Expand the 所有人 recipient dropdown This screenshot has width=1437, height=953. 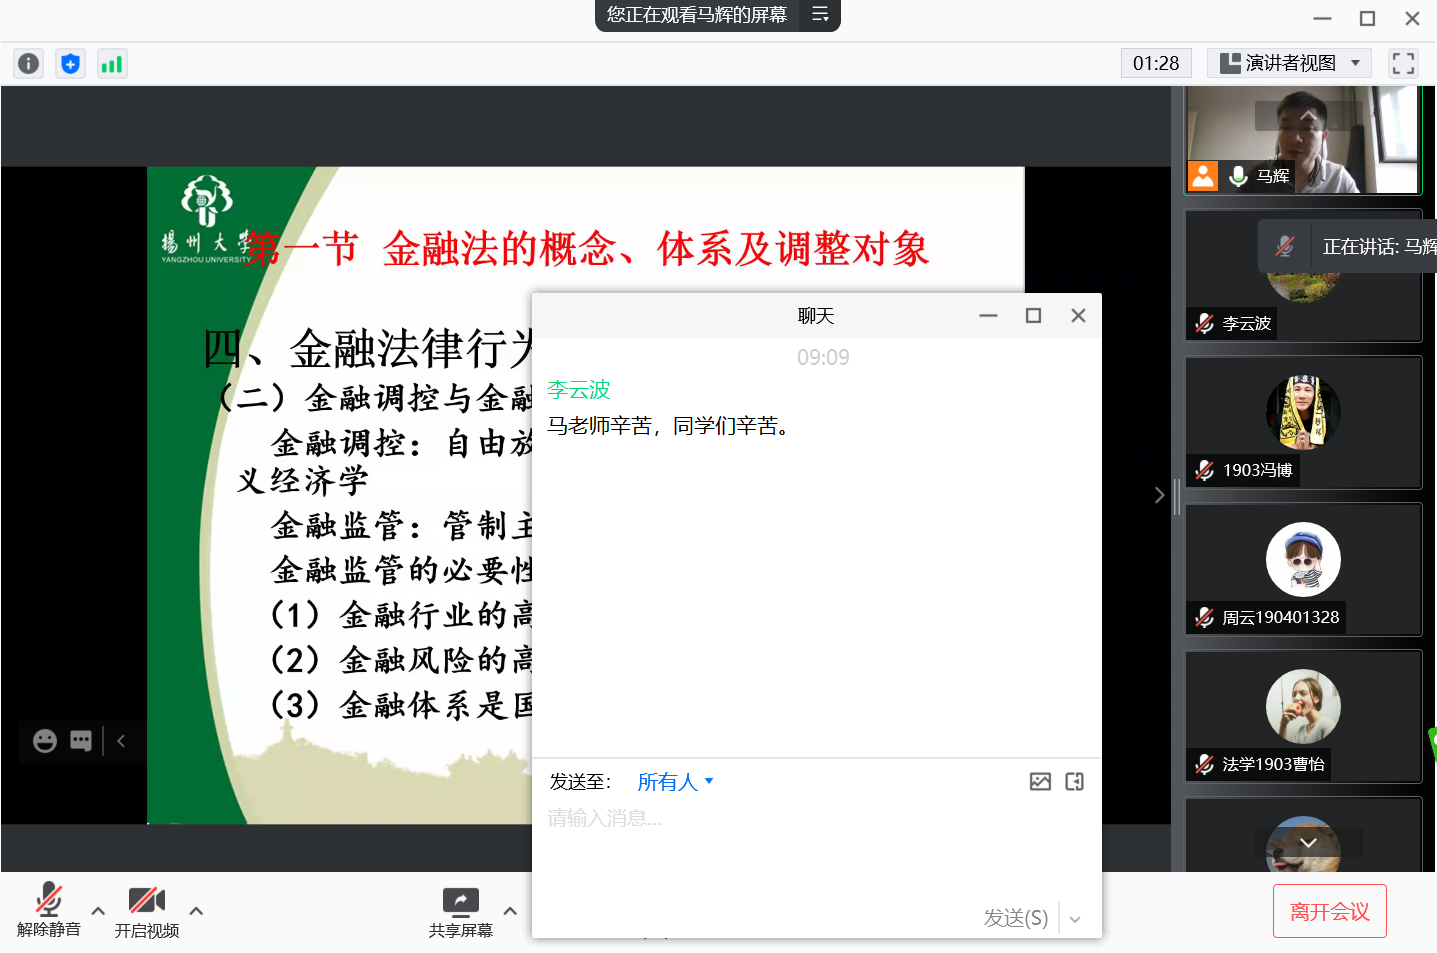[676, 782]
